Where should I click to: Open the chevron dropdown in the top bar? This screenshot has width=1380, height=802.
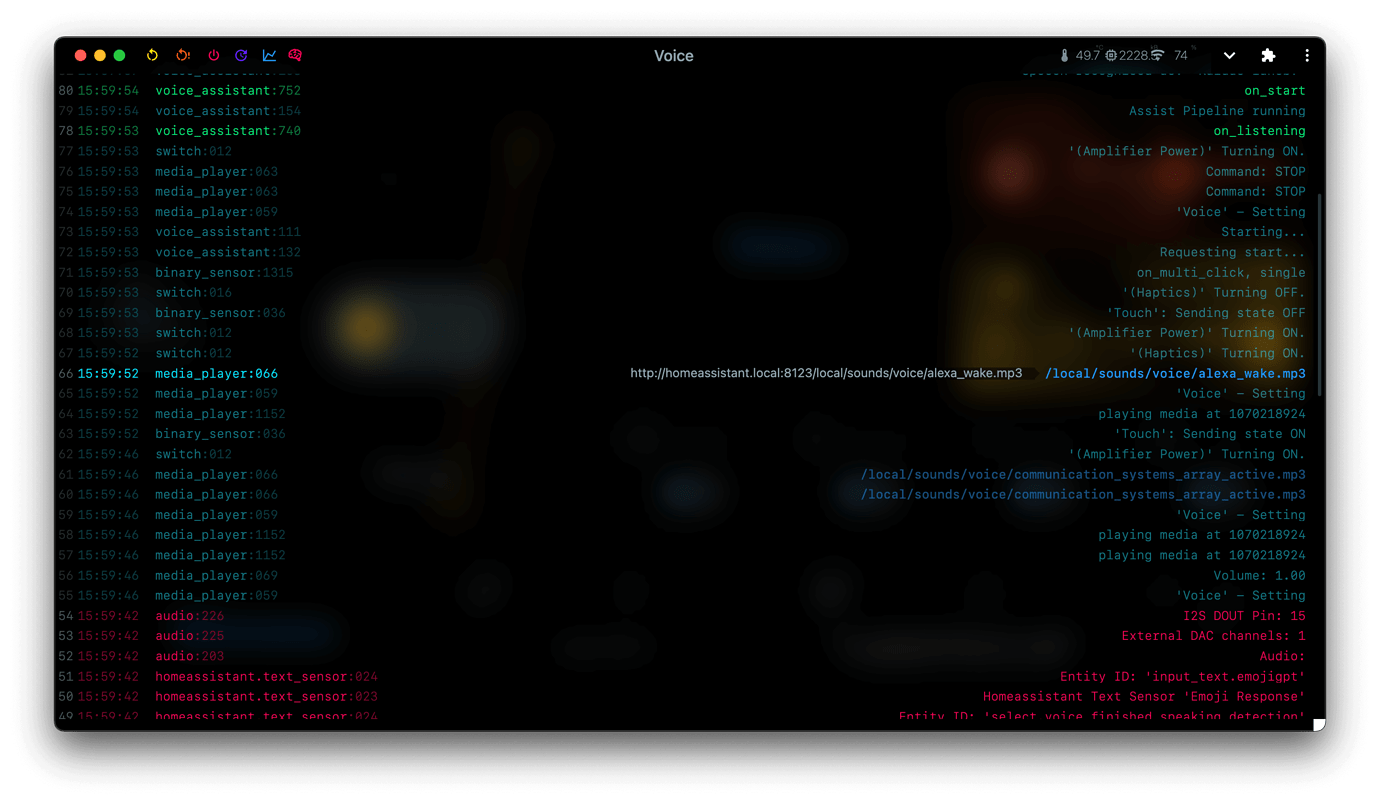point(1229,56)
